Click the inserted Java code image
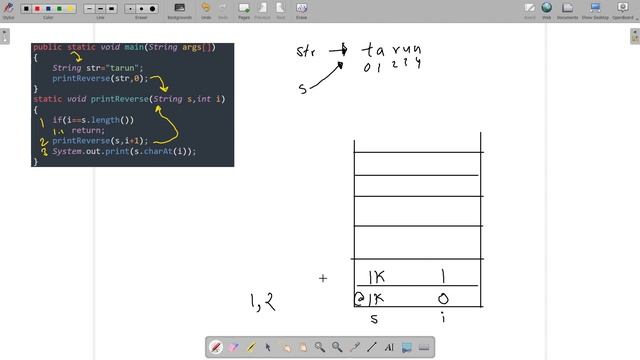640x360 pixels. (133, 104)
